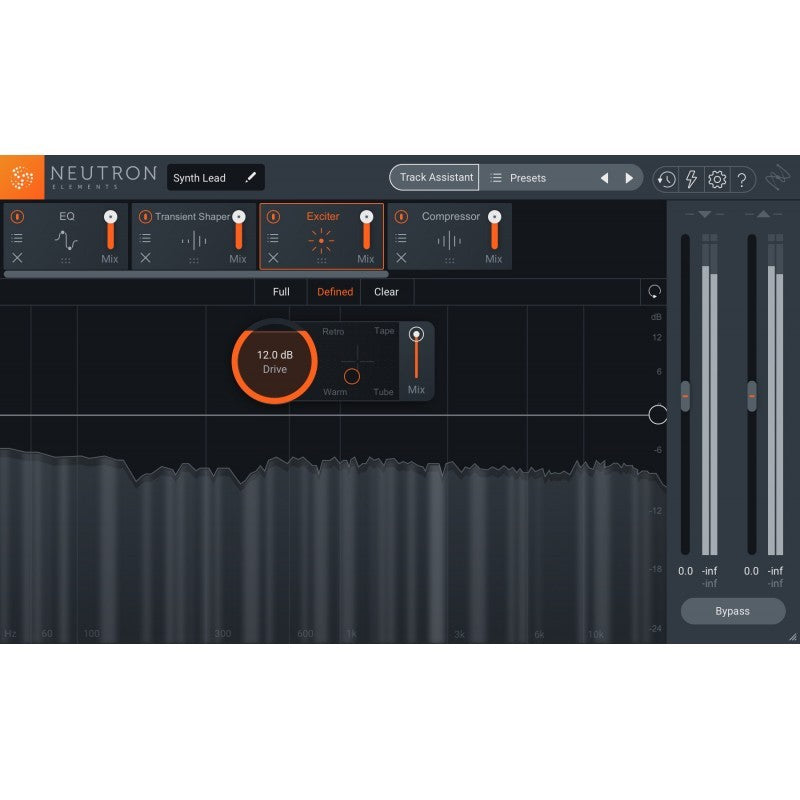Click the pencil icon next to Synth Lead
This screenshot has width=800, height=800.
[x=252, y=177]
